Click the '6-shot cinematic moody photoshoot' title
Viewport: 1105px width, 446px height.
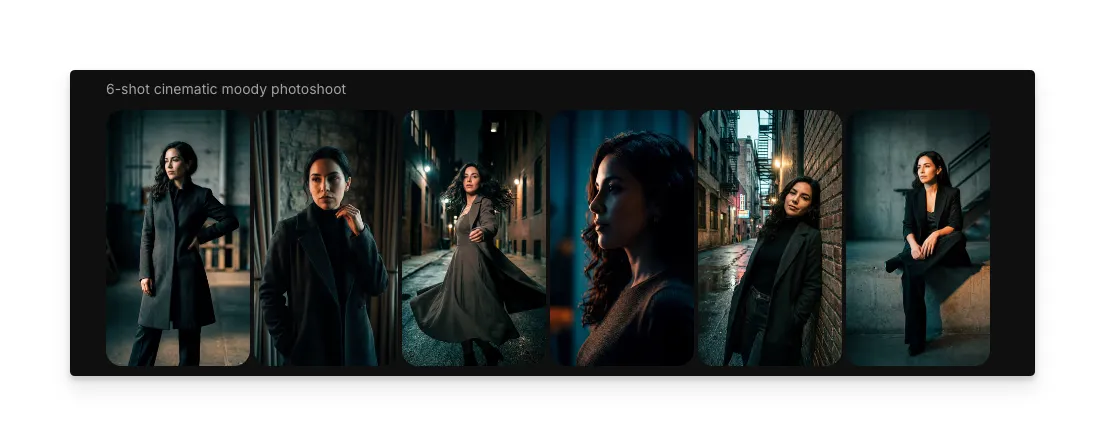[x=226, y=89]
